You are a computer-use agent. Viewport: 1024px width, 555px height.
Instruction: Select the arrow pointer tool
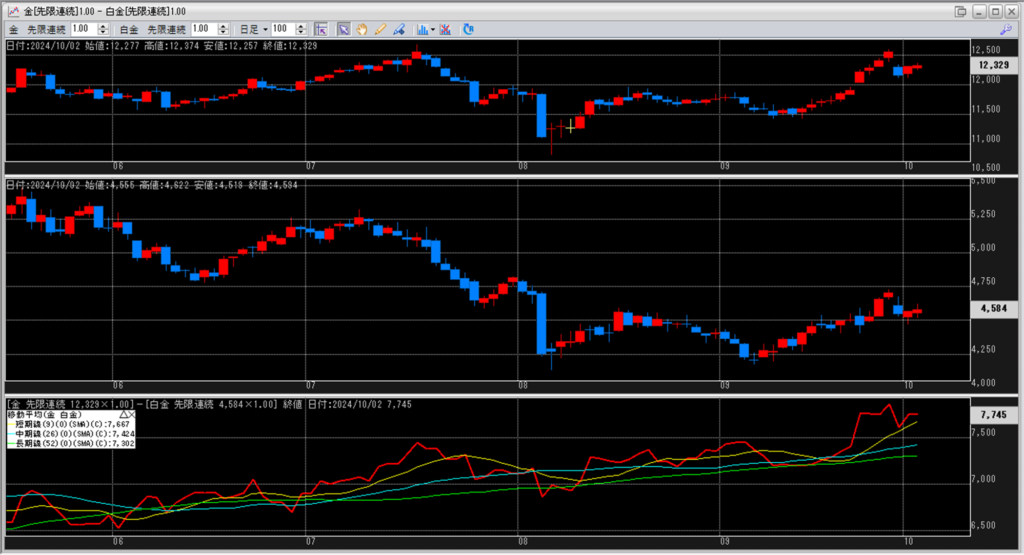tap(343, 29)
